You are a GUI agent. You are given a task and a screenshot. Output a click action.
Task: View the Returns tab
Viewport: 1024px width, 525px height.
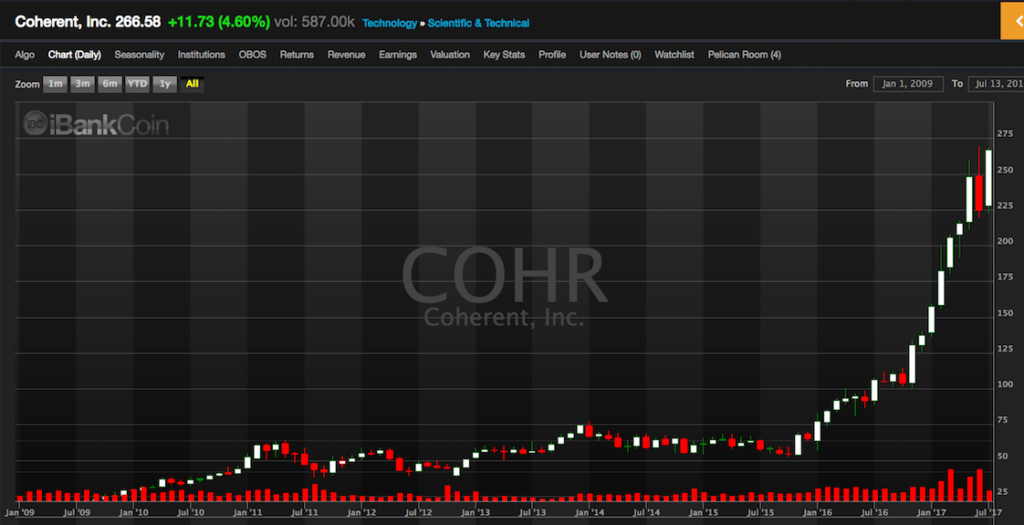click(296, 55)
